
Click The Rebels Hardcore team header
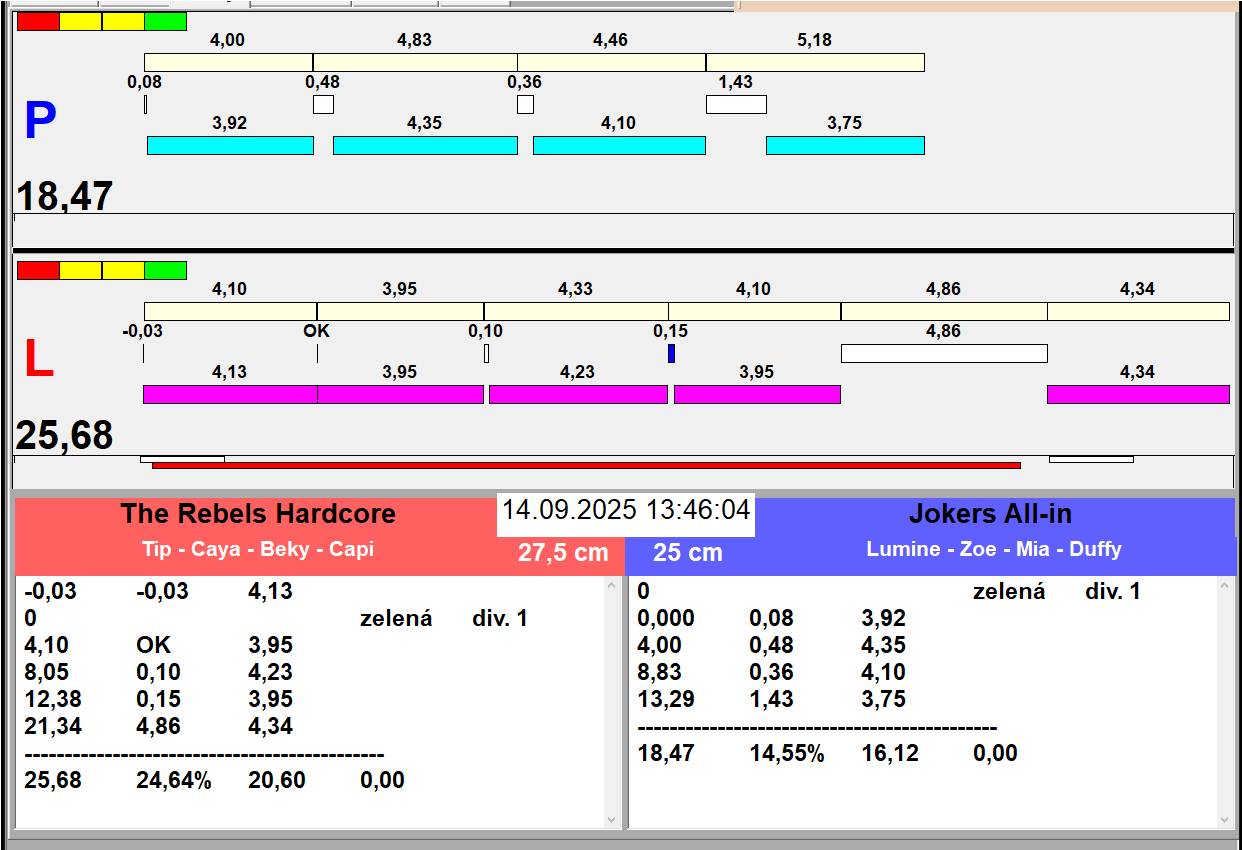coord(258,514)
